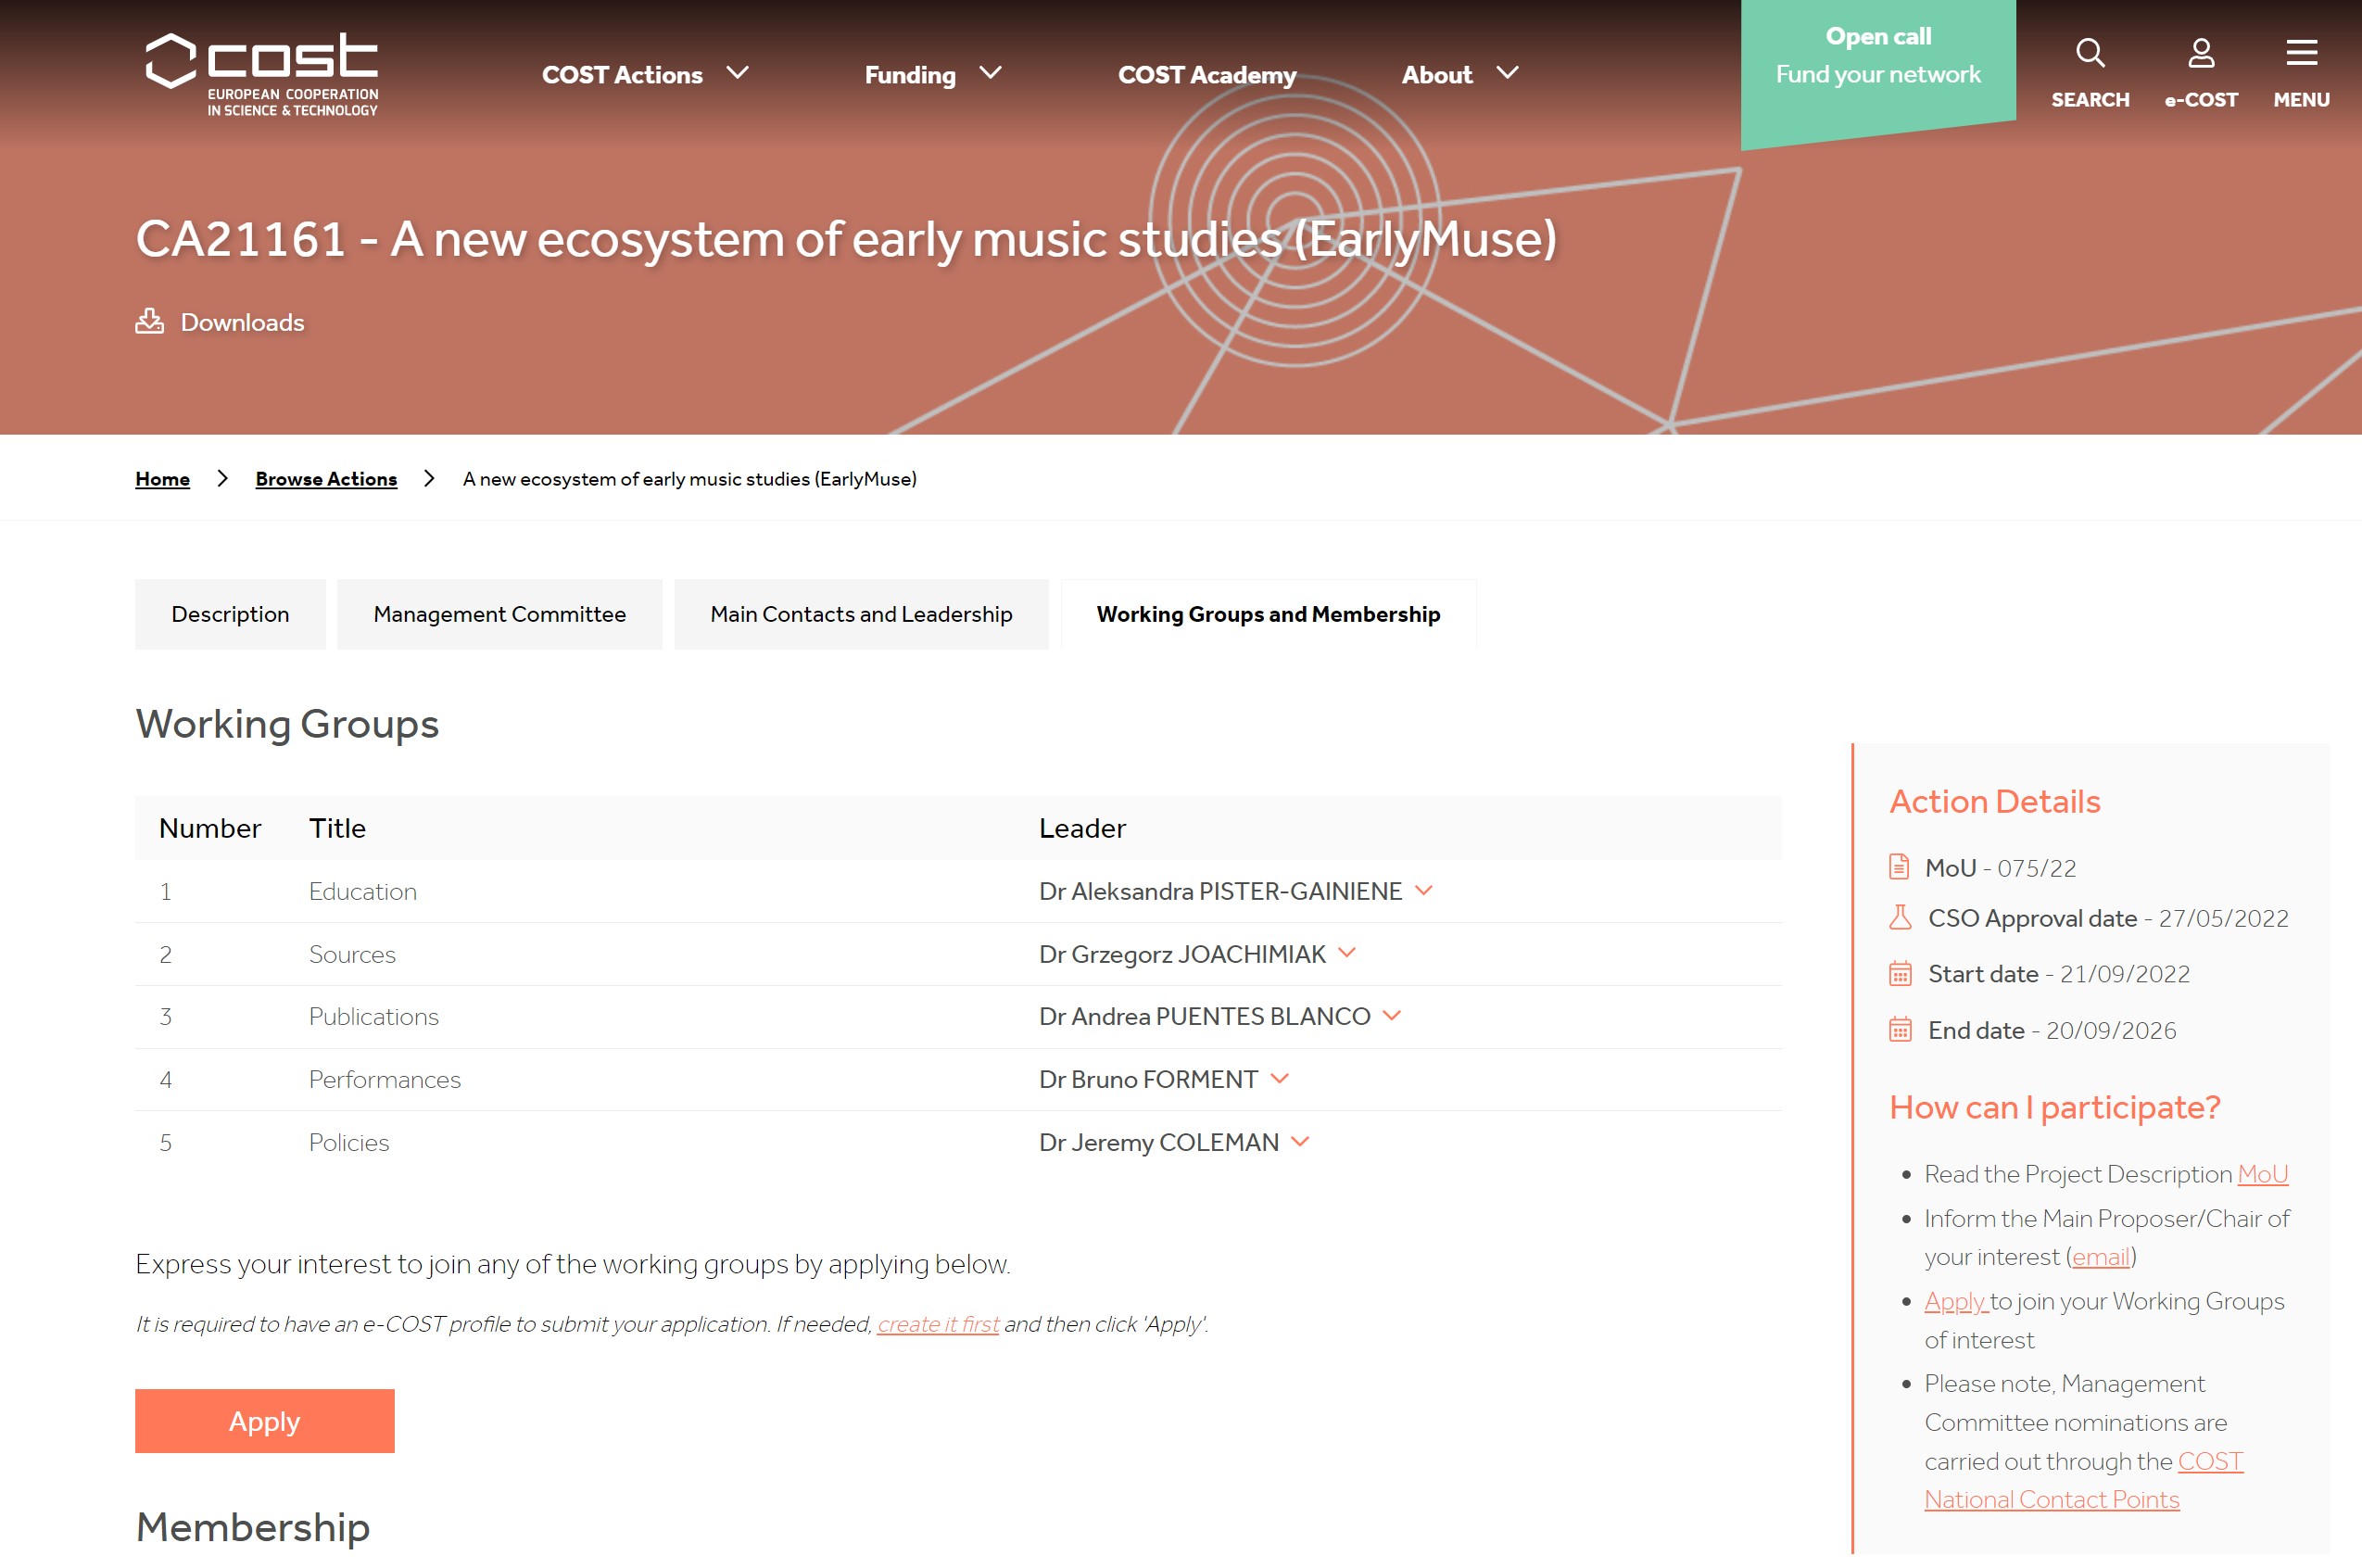Click the Education working group title

362,891
